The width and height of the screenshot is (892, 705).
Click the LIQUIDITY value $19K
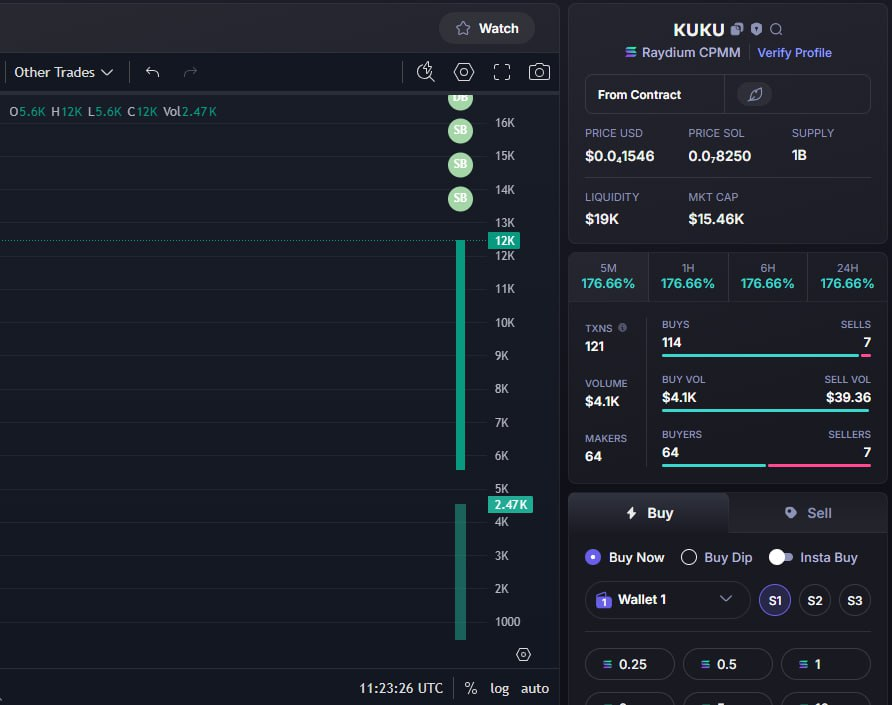601,219
